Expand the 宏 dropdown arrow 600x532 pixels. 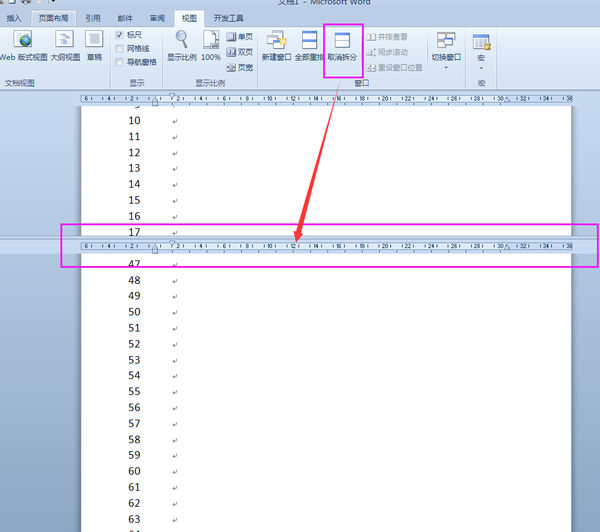pos(481,69)
